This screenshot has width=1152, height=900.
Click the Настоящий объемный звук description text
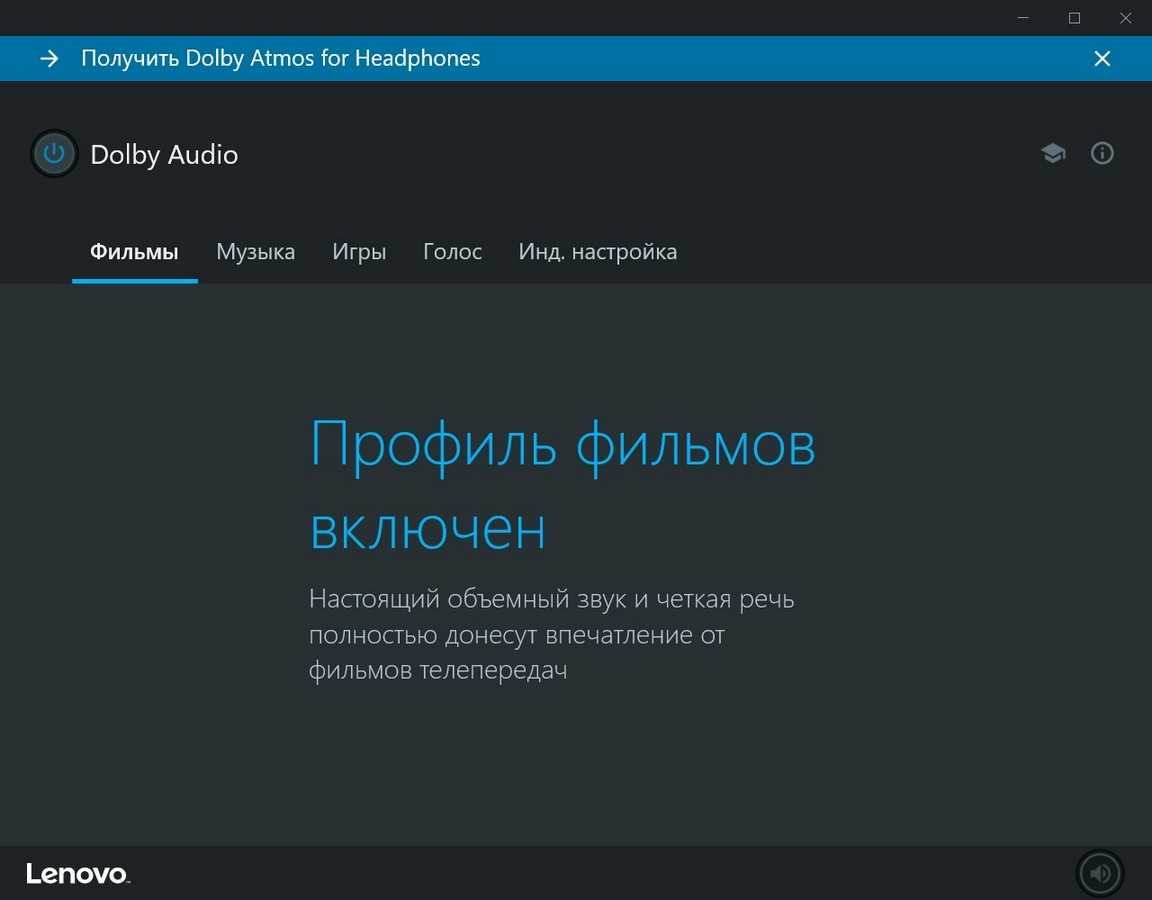[x=551, y=634]
